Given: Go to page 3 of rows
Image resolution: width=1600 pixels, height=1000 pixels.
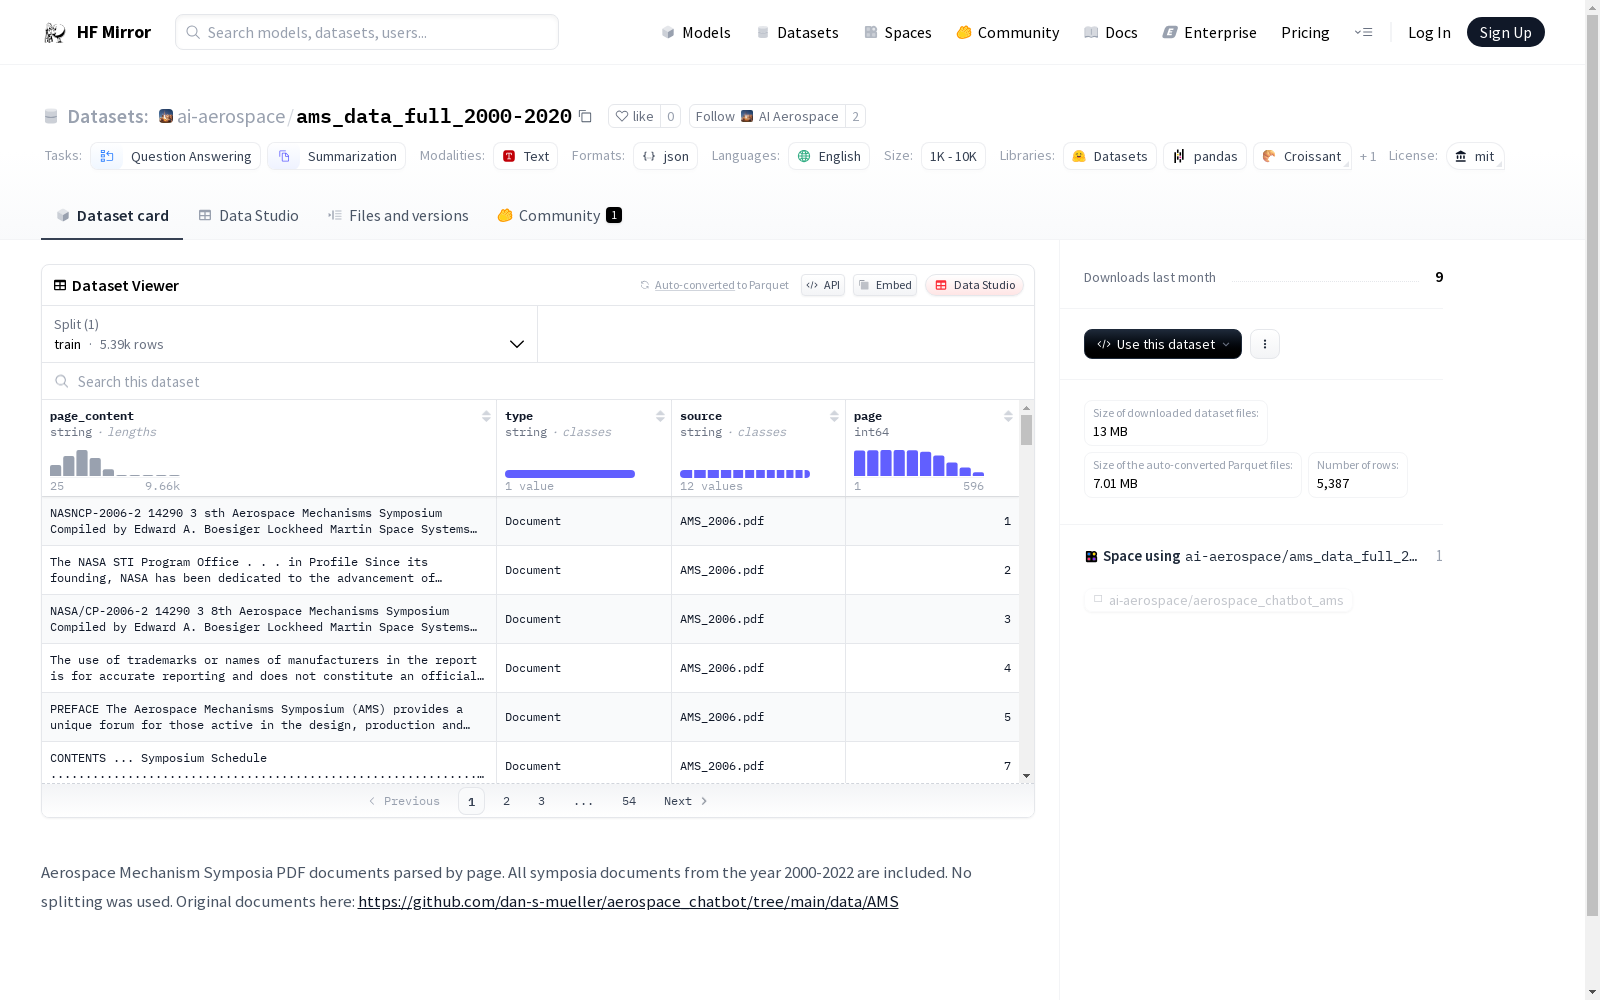Looking at the screenshot, I should (x=542, y=801).
